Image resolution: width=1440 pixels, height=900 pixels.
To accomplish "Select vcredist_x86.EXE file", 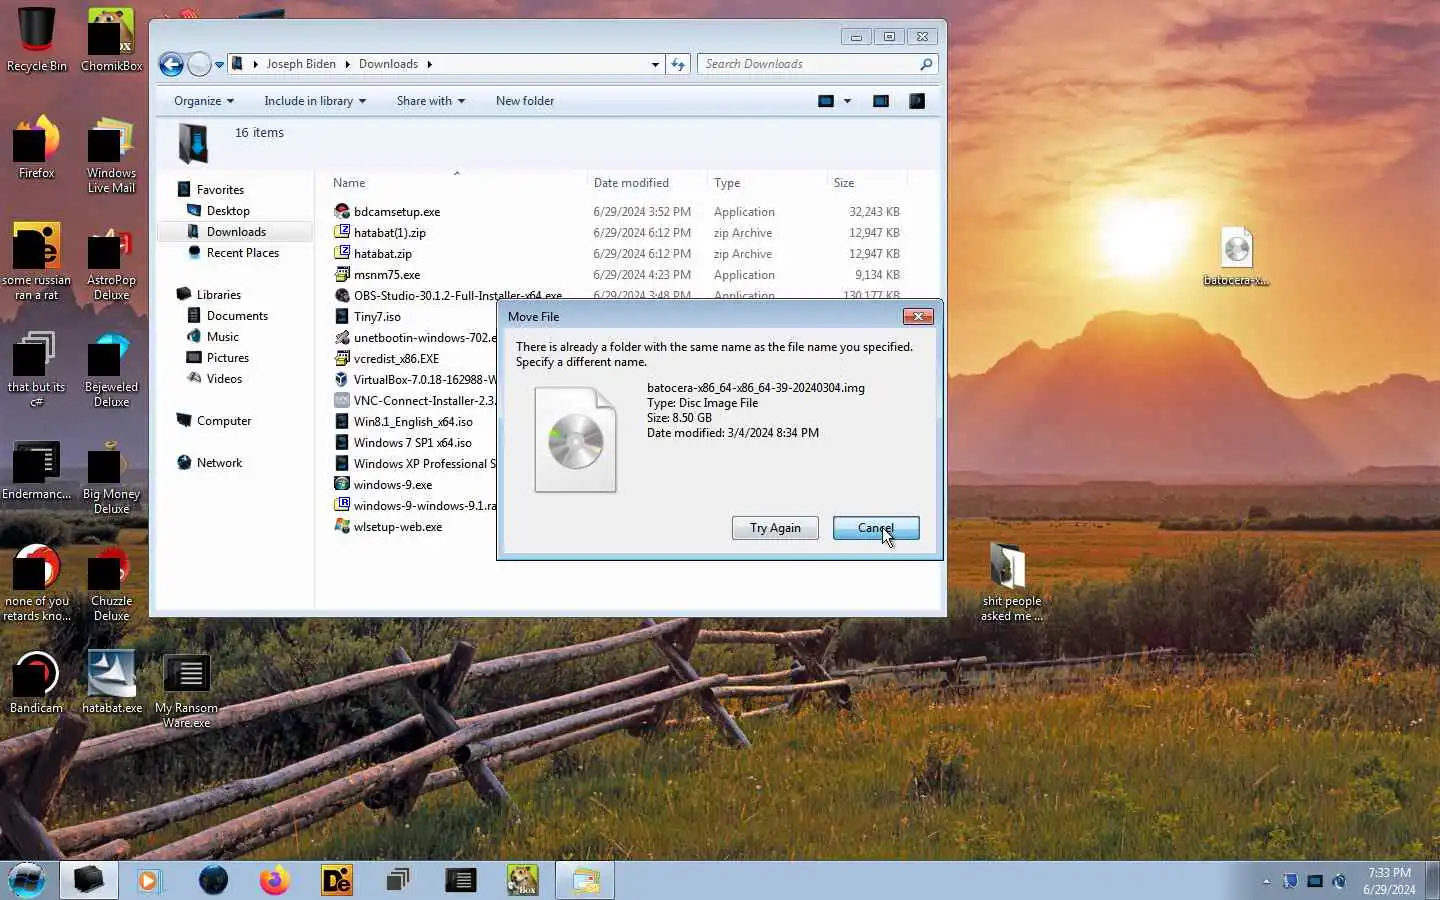I will (396, 359).
